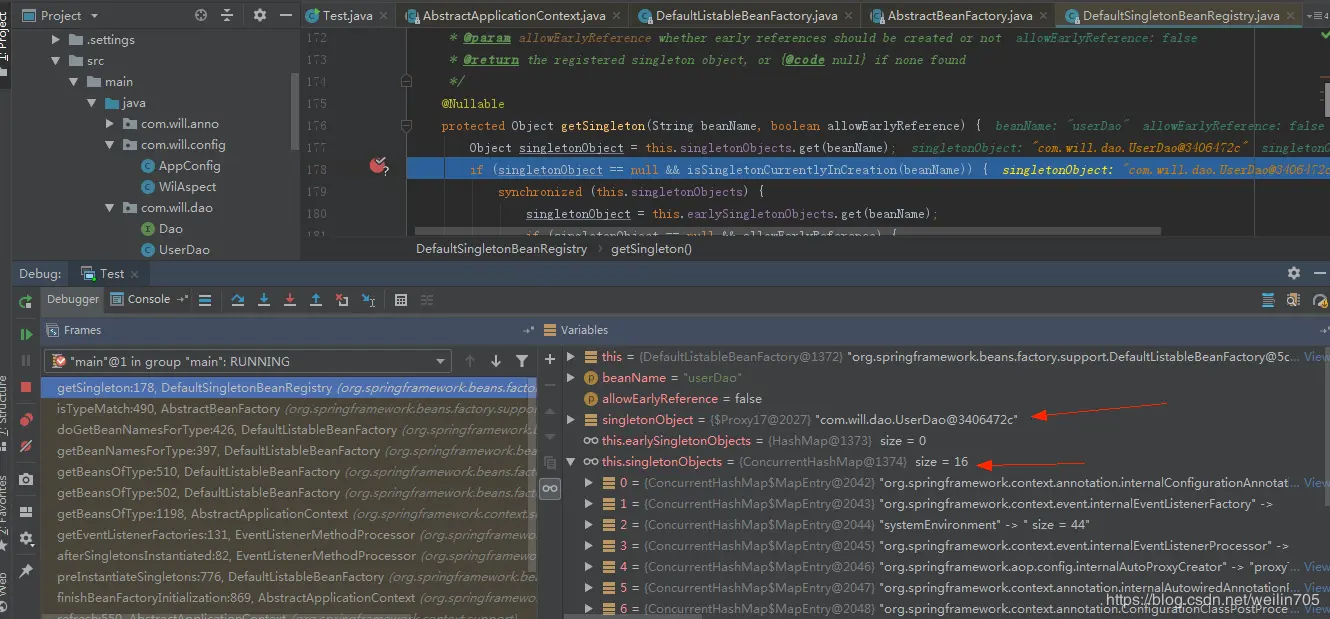Click the red Force Step Into icon
1330x619 pixels.
point(290,299)
